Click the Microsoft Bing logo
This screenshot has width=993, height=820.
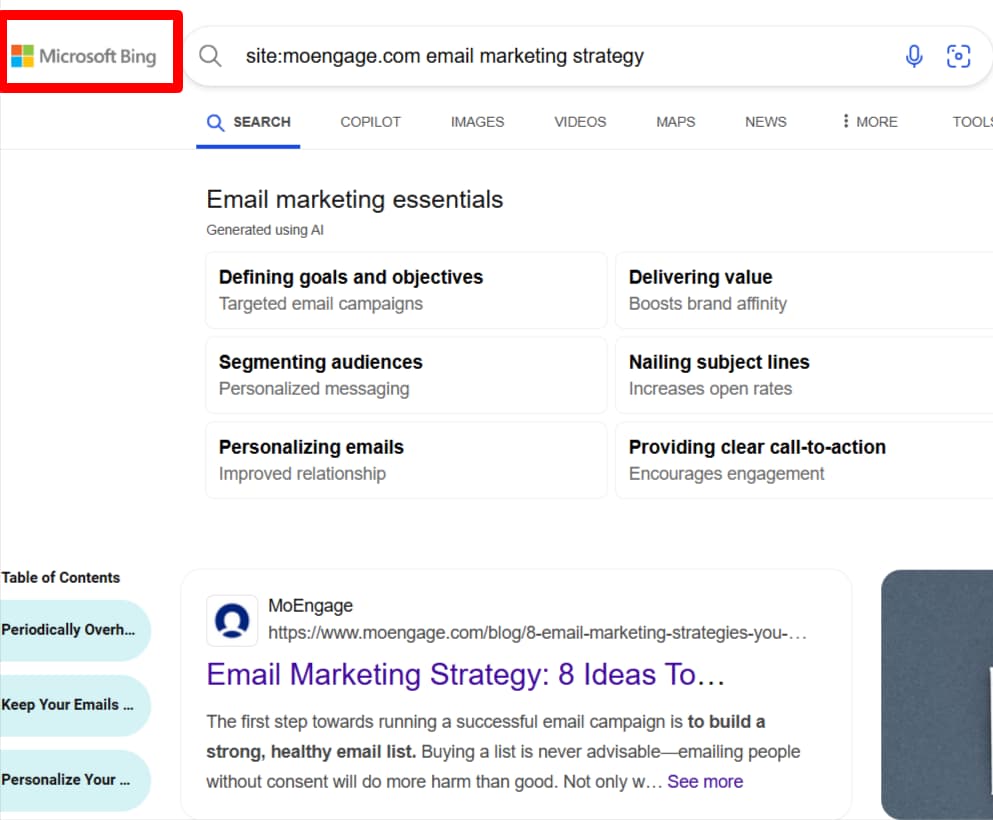tap(84, 56)
